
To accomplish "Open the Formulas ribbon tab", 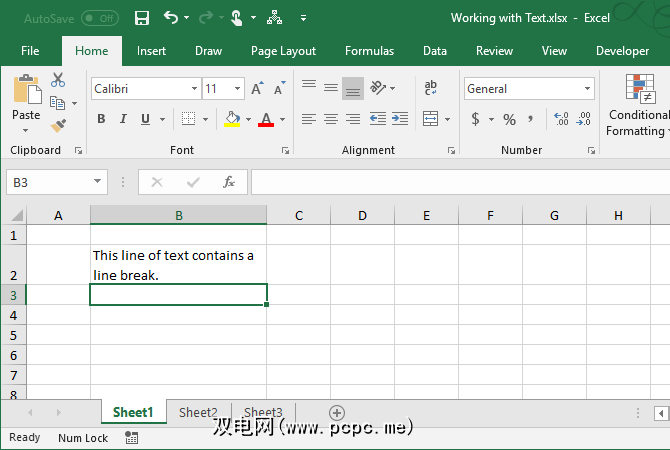I will tap(369, 51).
